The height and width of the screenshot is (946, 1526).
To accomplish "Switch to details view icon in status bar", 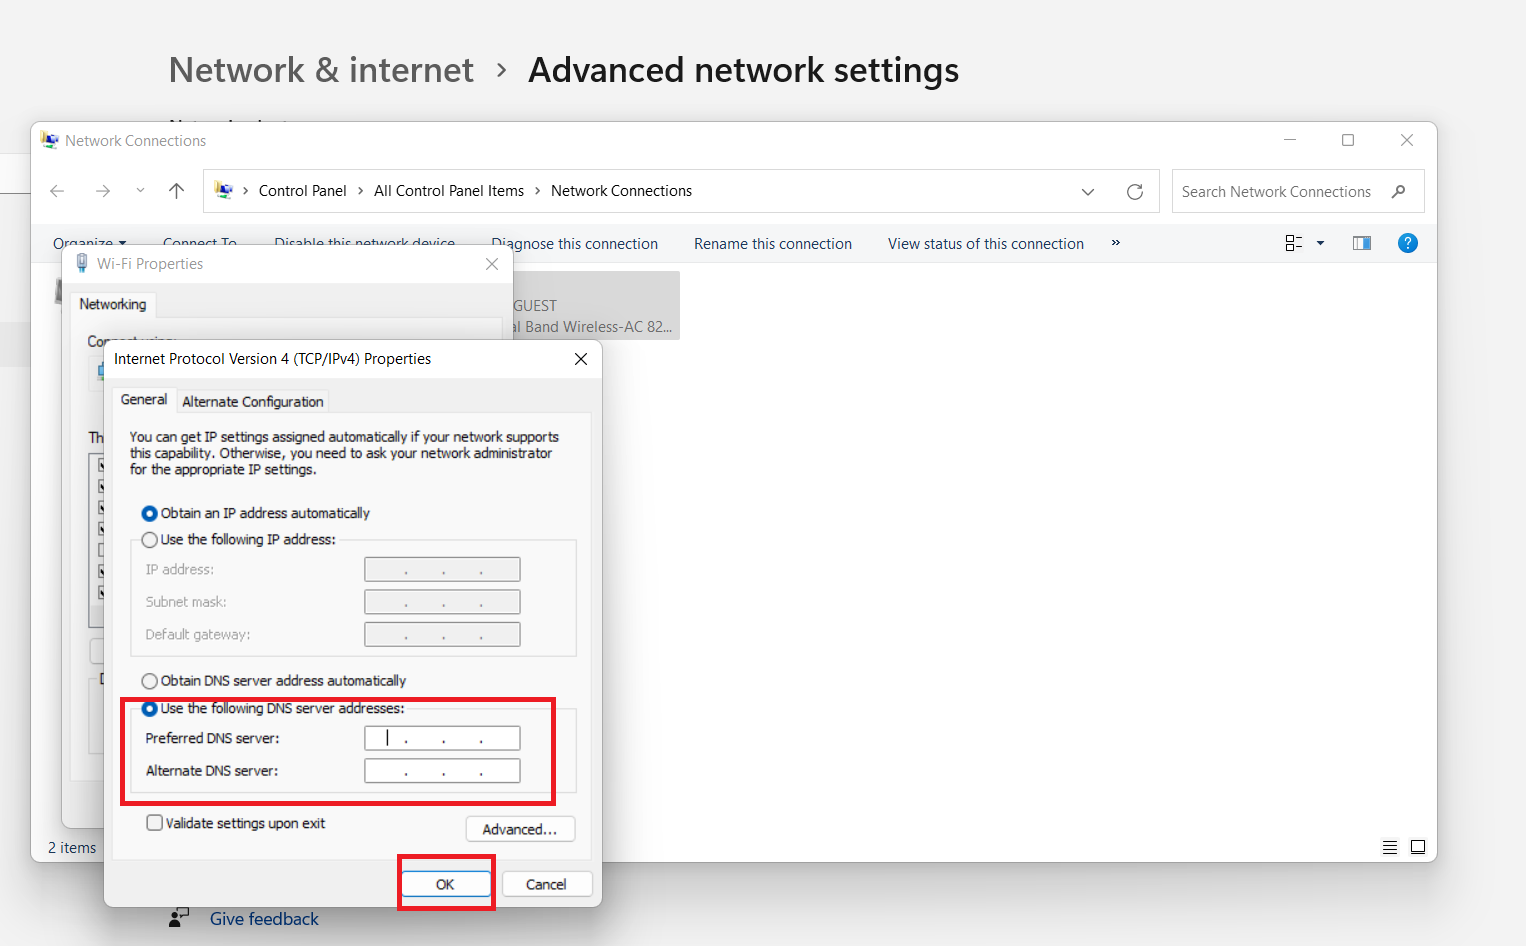I will pyautogui.click(x=1390, y=847).
